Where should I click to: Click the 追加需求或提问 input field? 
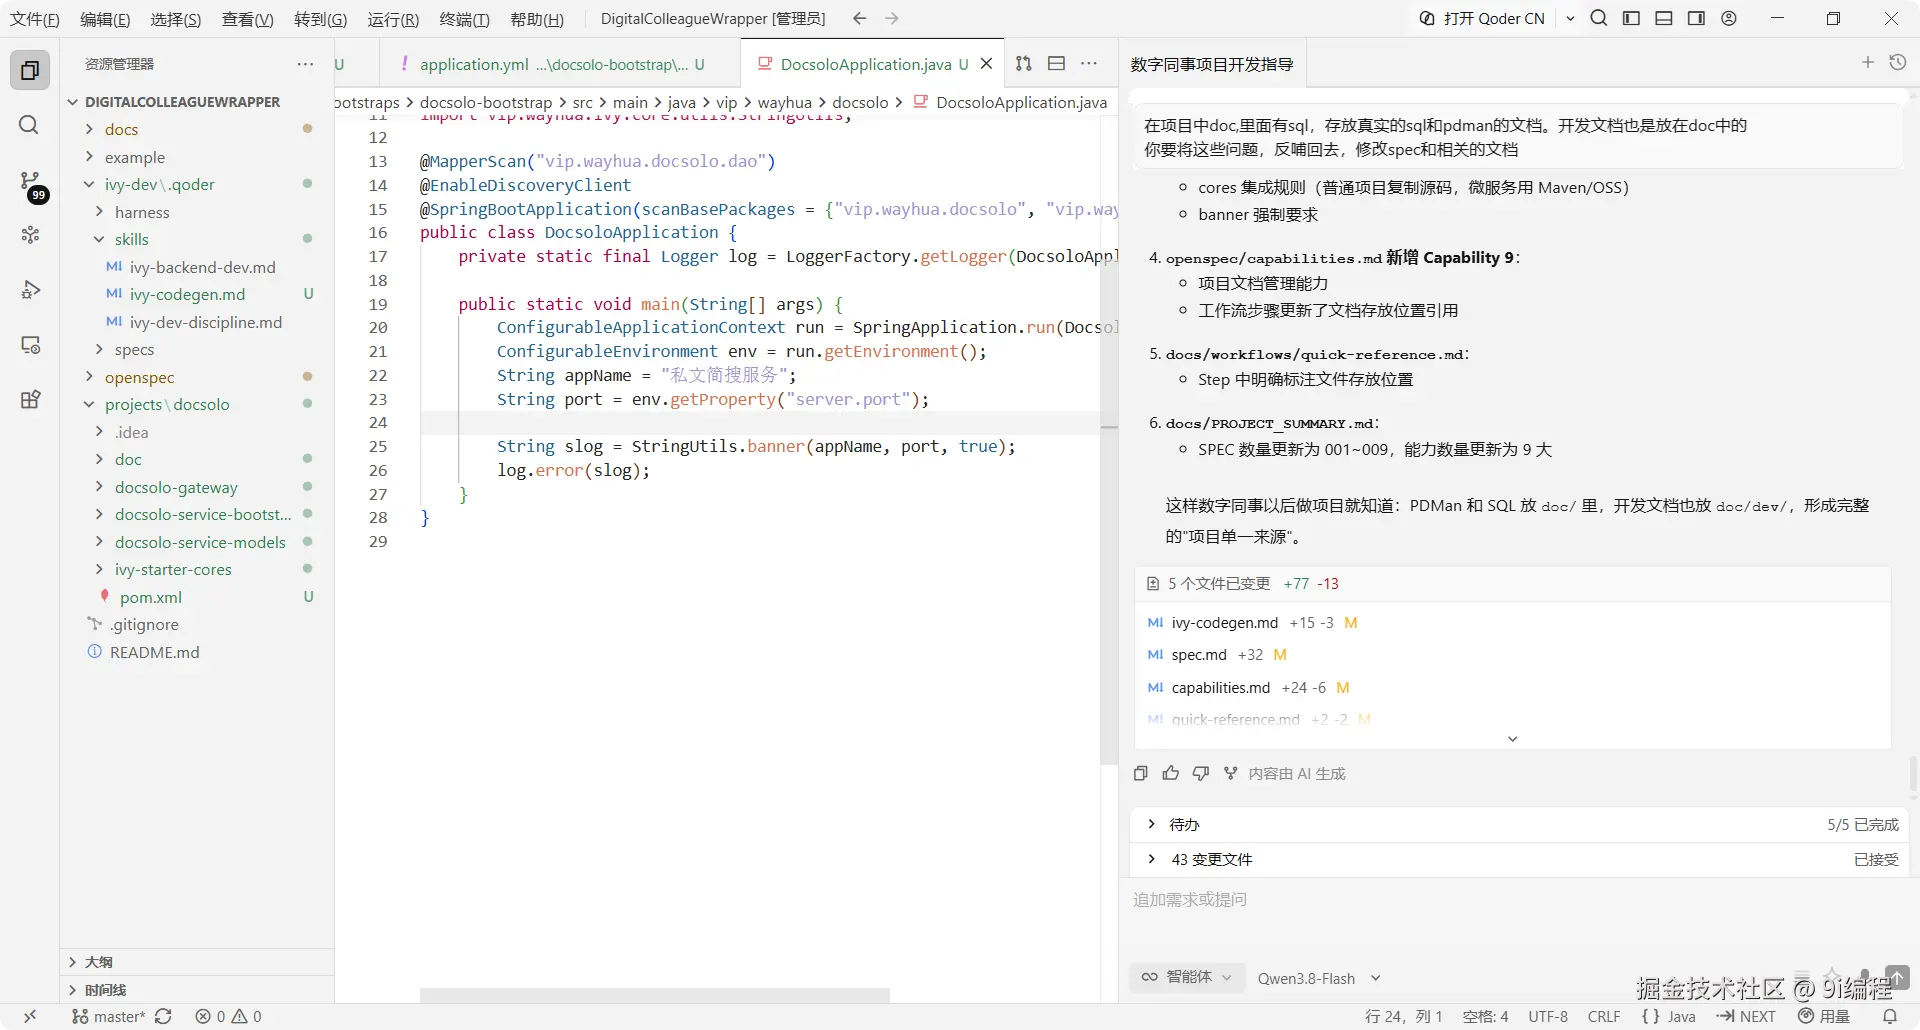coord(1518,900)
